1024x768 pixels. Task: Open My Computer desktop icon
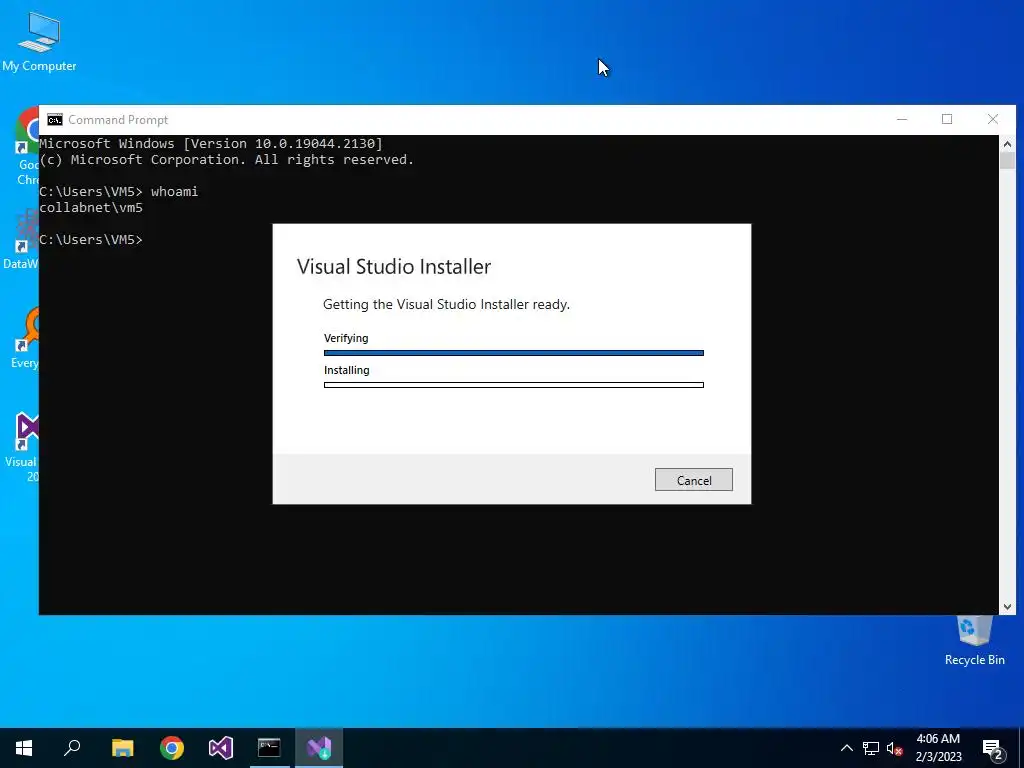[39, 40]
